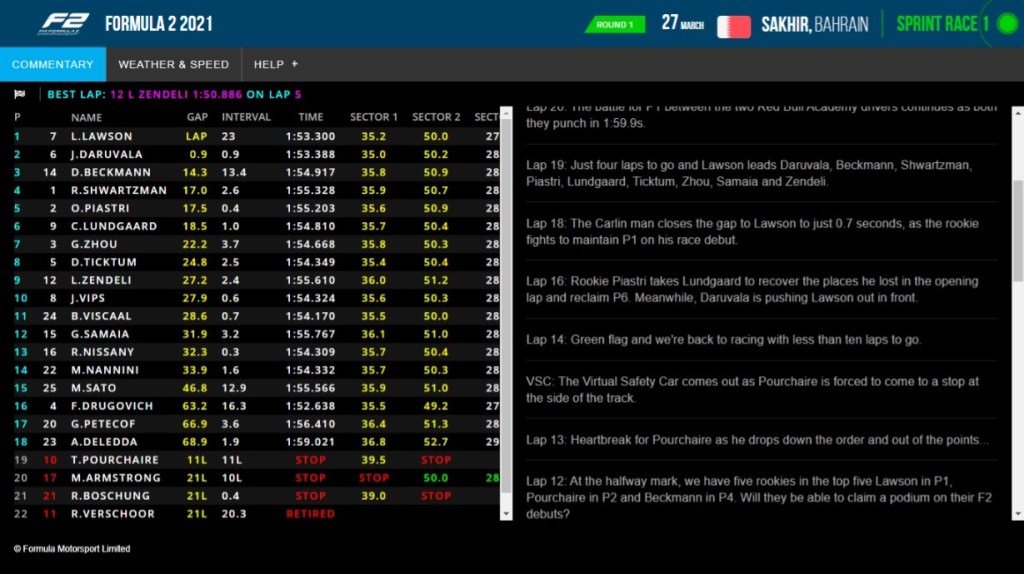Click the VSC Virtual Safety Car commentary
Image resolution: width=1024 pixels, height=574 pixels.
point(752,390)
